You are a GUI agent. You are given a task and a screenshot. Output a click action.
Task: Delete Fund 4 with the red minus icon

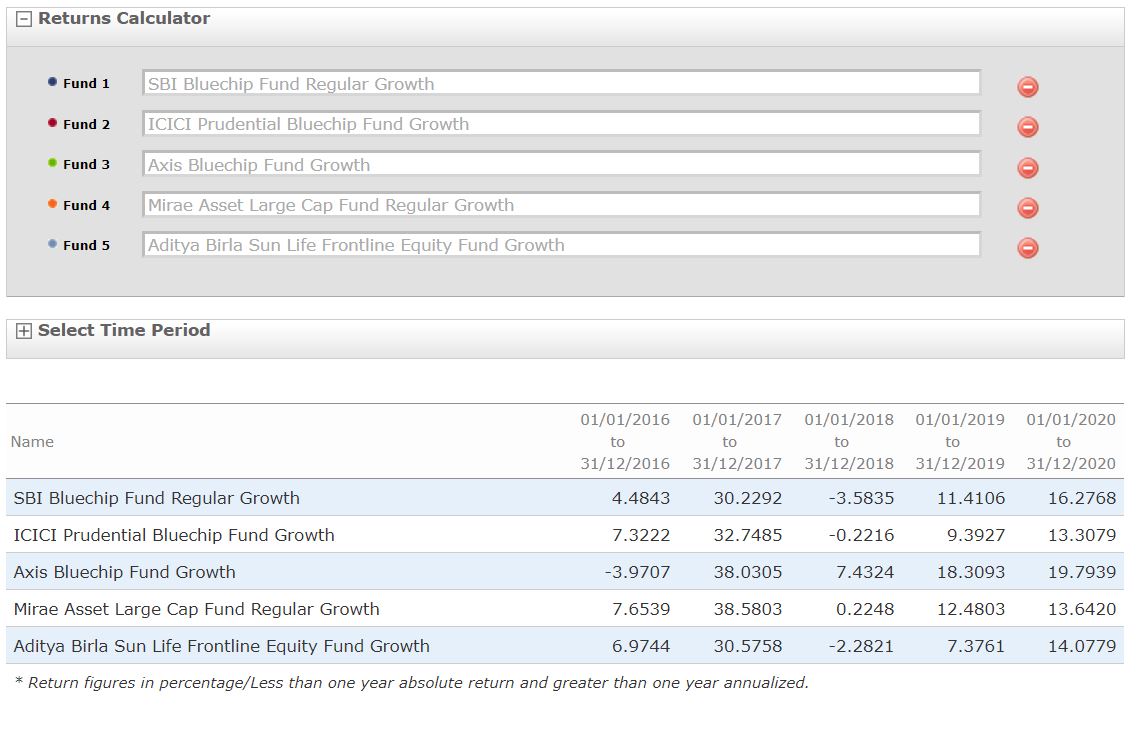click(x=1027, y=208)
